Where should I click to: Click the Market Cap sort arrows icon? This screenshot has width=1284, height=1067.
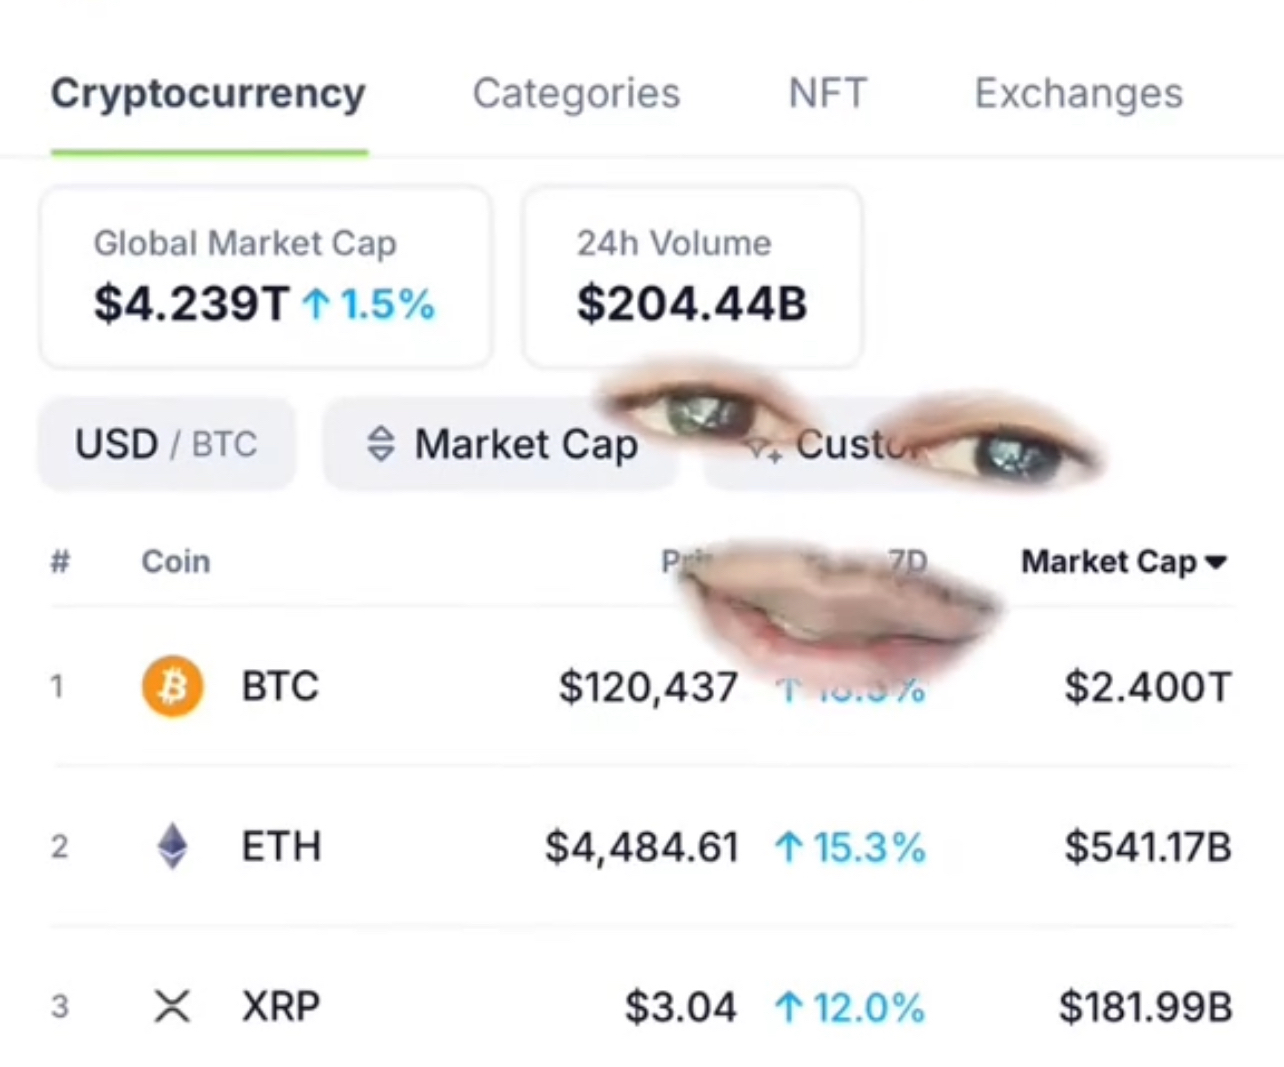pos(381,444)
